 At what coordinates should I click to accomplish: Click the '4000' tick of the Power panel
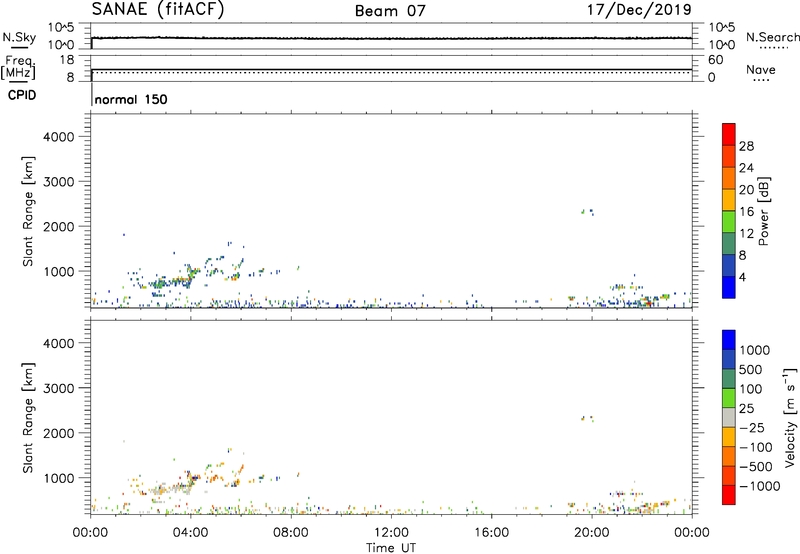click(59, 137)
